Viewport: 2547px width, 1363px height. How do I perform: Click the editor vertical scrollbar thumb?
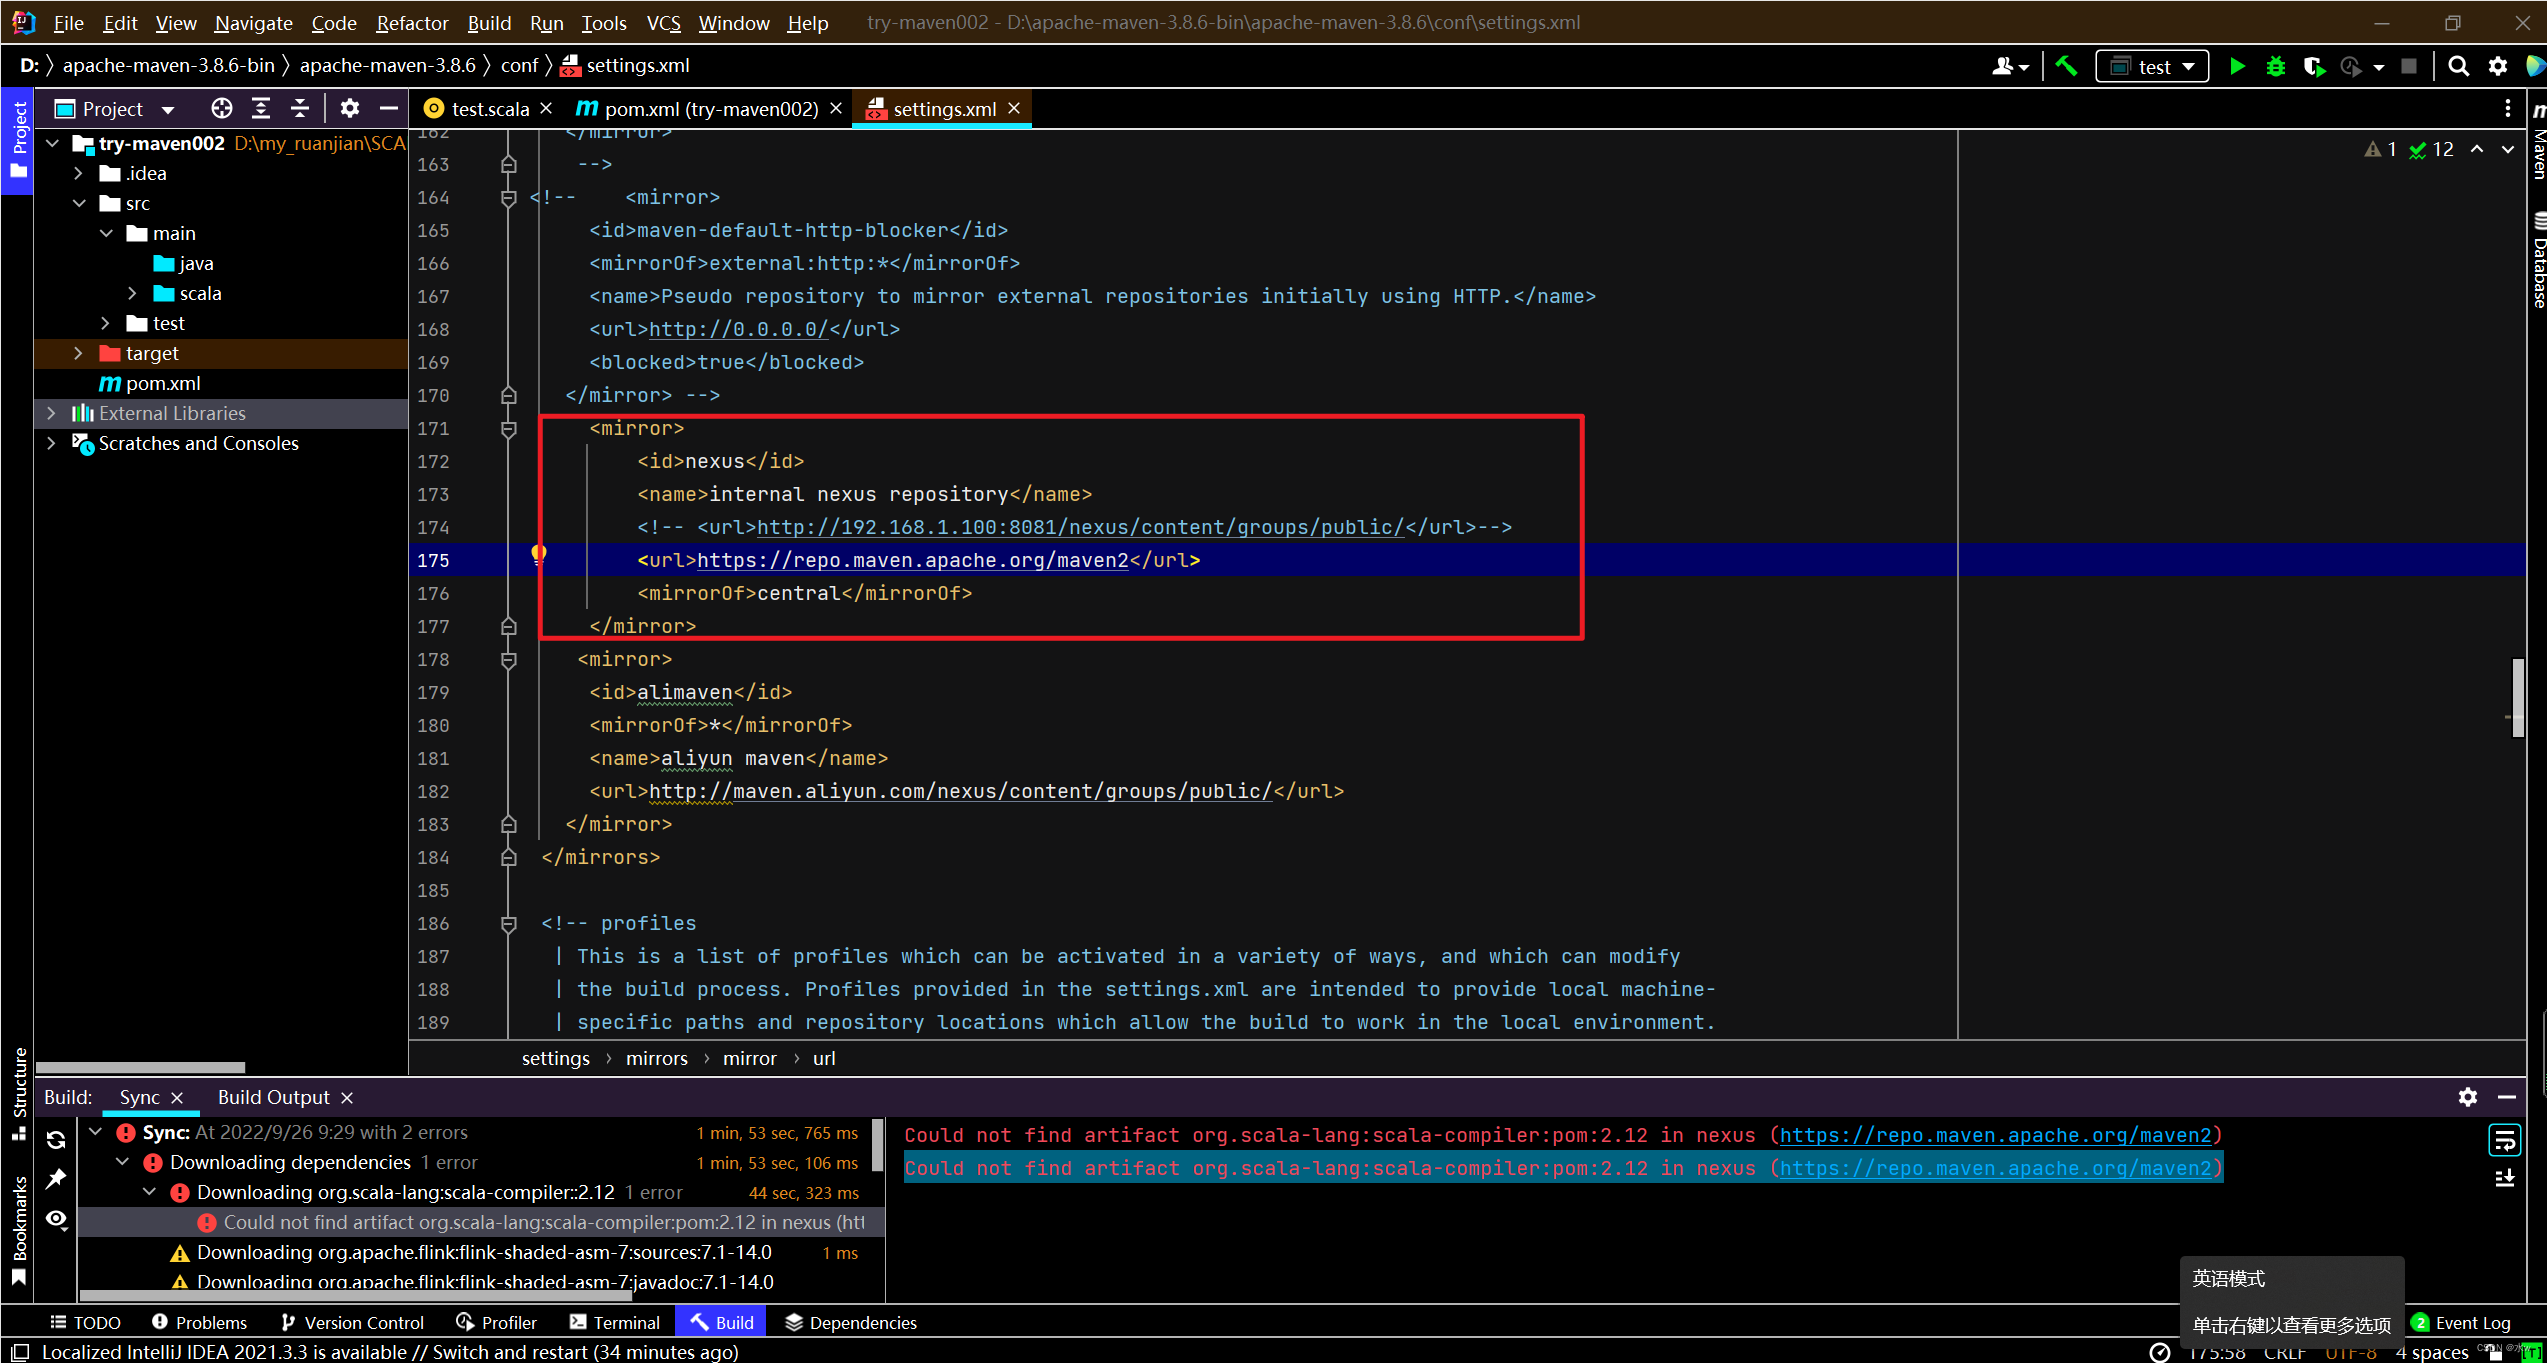pos(2516,698)
